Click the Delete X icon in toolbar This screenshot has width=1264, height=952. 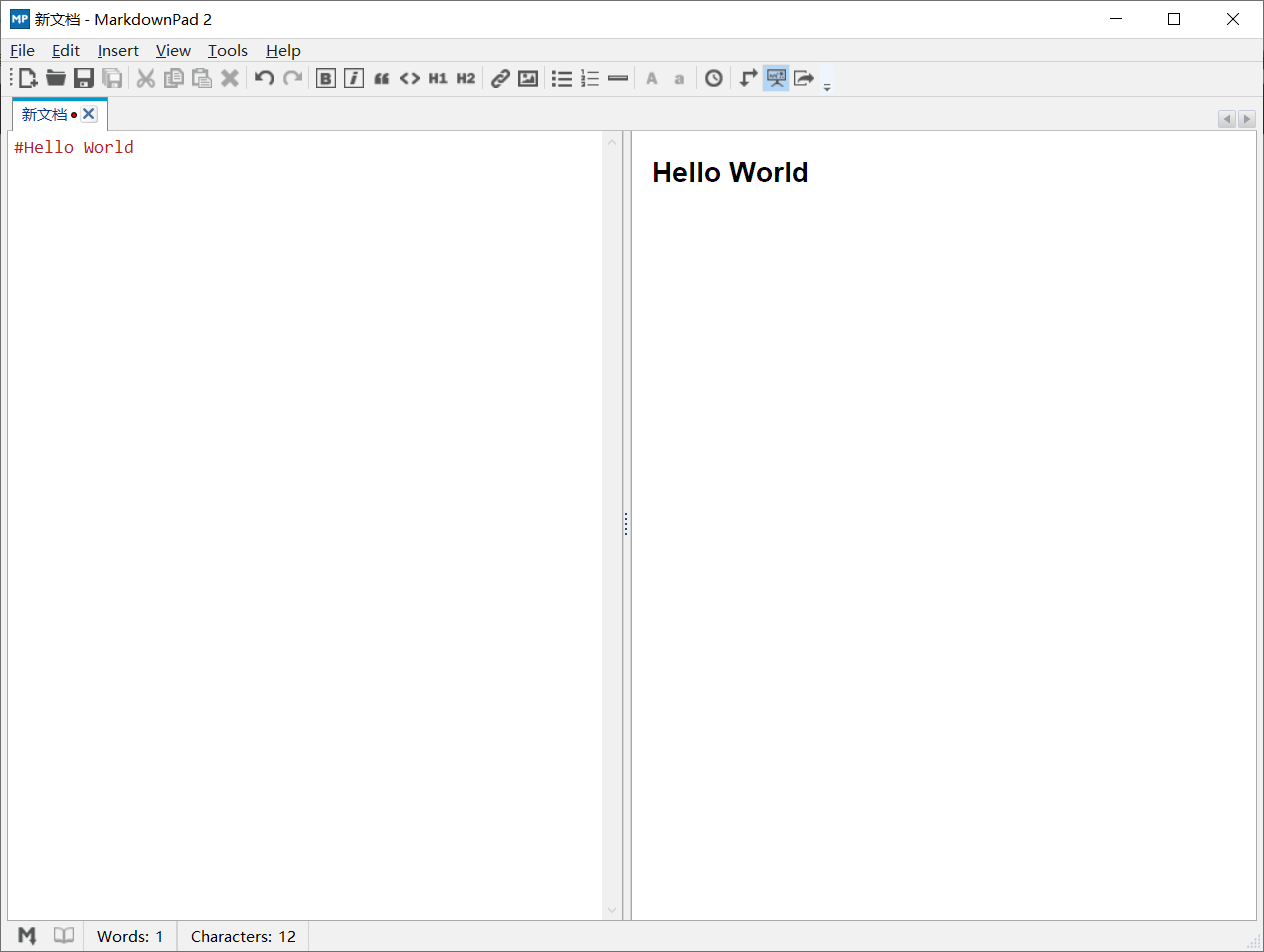pos(230,78)
